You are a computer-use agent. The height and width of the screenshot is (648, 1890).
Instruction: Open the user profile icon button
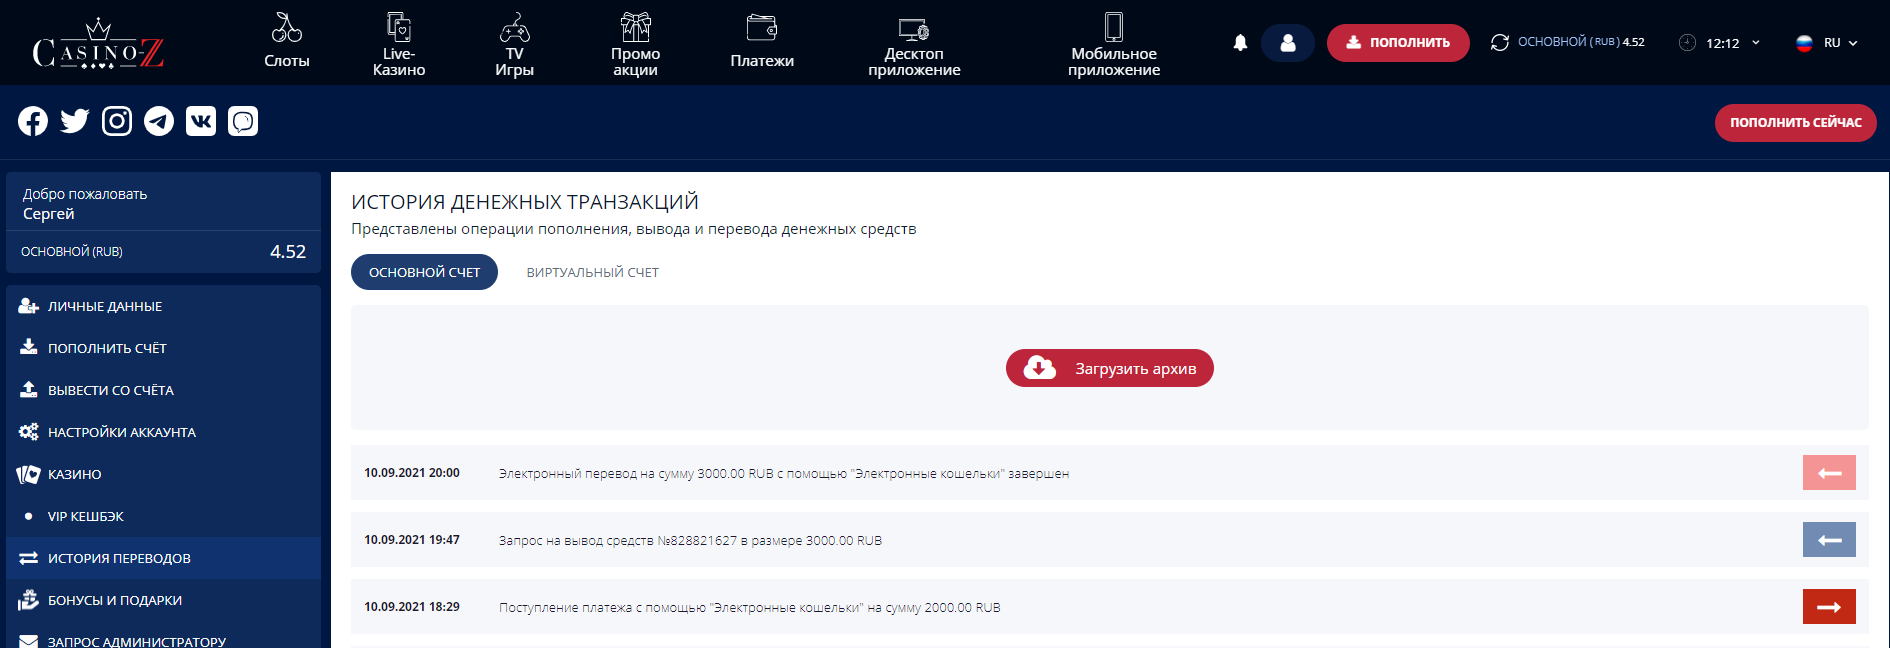[x=1288, y=43]
